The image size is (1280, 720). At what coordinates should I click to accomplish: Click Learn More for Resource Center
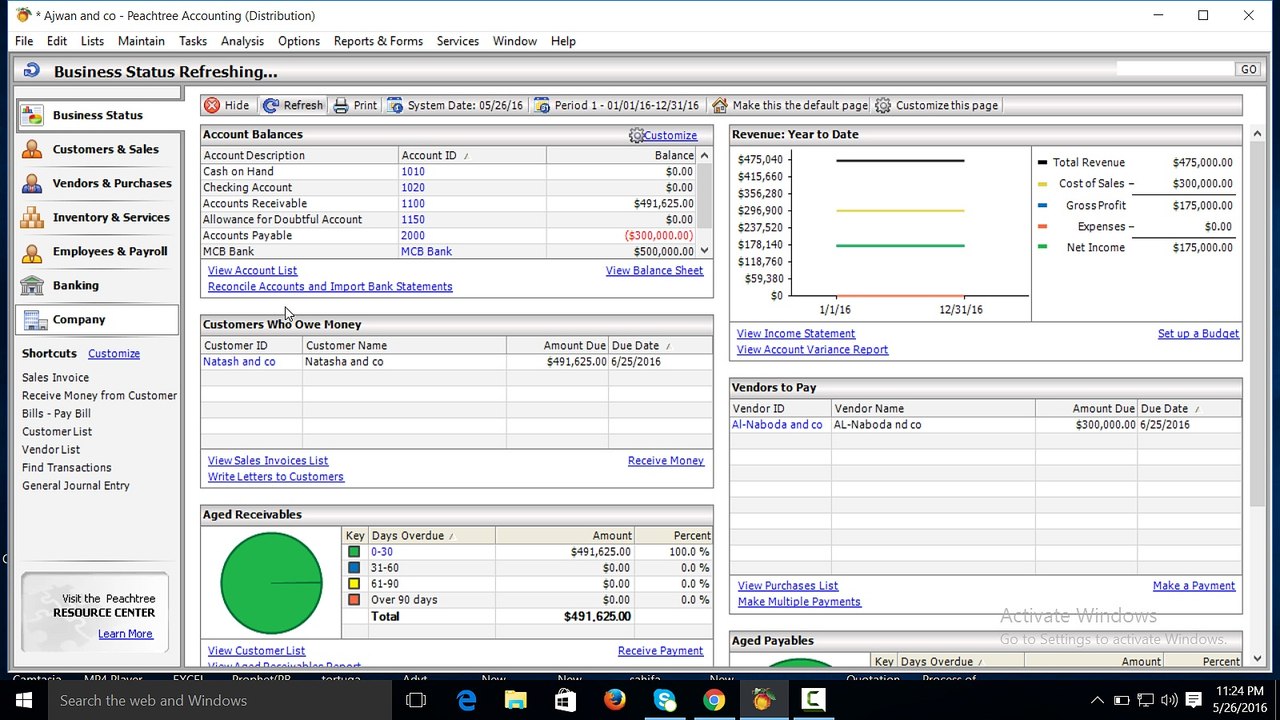point(125,634)
